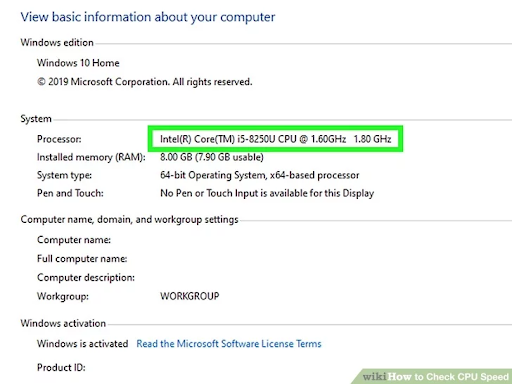Viewport: 512px width, 384px height.
Task: Select the 'WORKGROUP' value
Action: [x=190, y=296]
